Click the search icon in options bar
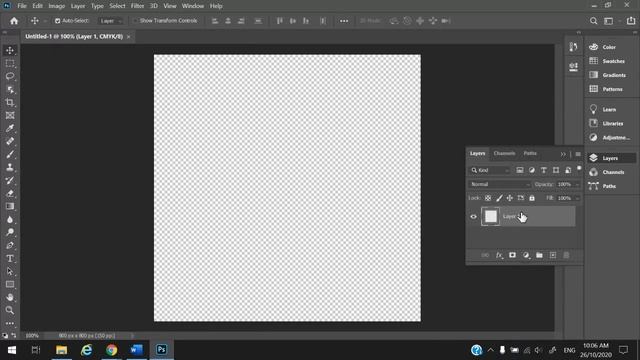This screenshot has height=360, width=640. pyautogui.click(x=593, y=21)
